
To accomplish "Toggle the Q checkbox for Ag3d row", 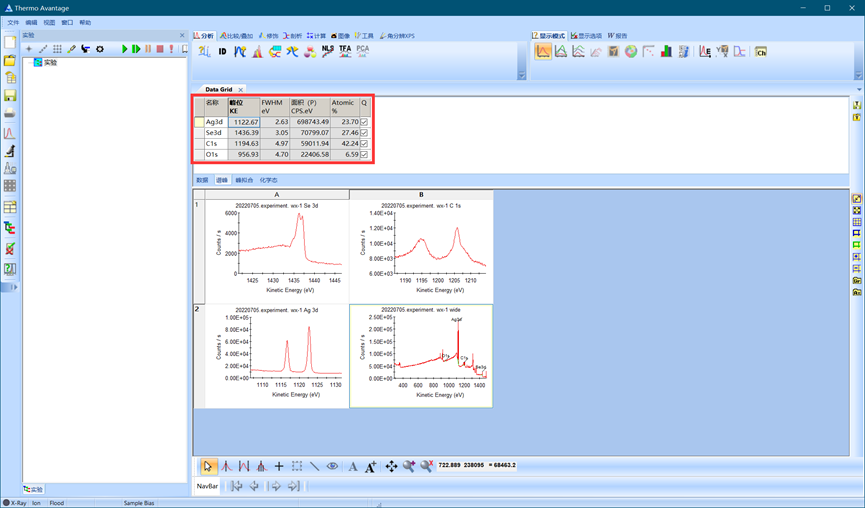I will (364, 122).
